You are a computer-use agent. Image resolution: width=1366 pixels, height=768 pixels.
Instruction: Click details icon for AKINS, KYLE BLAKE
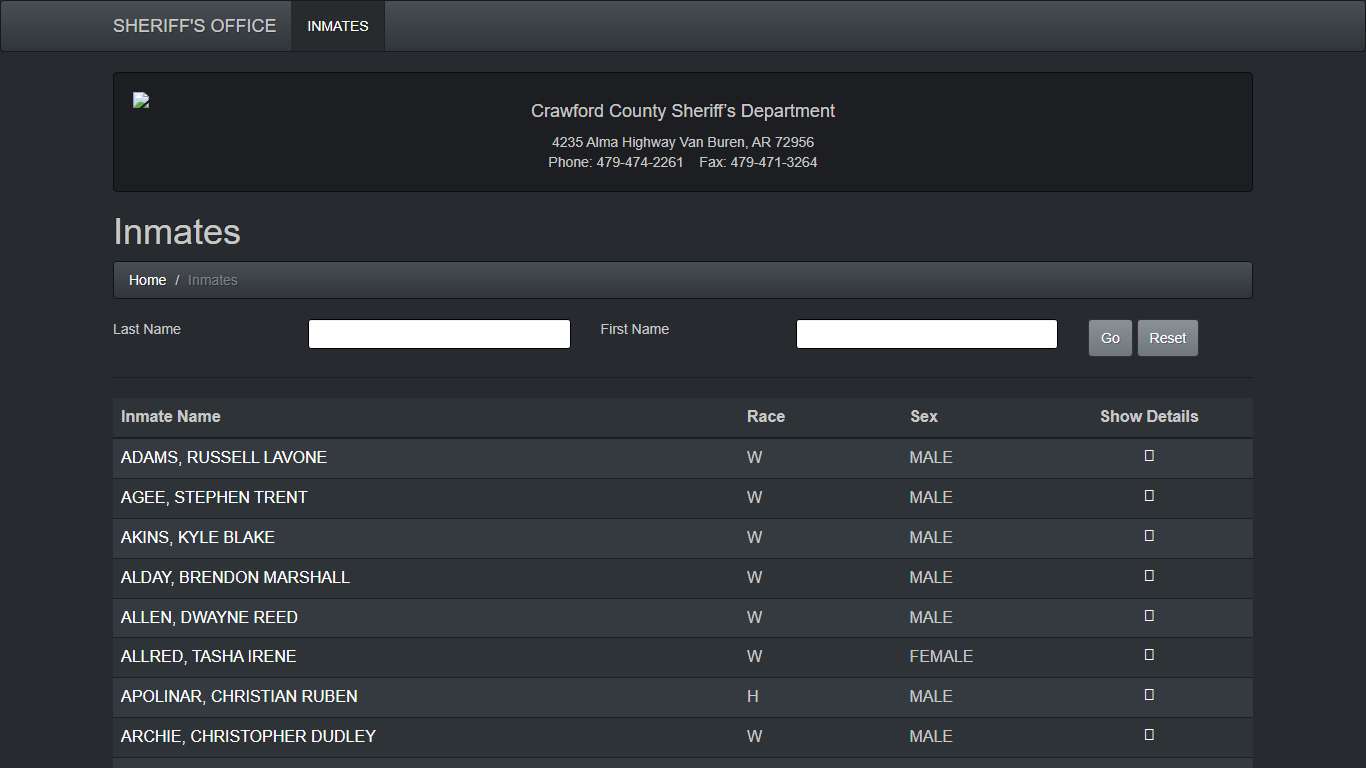[1149, 536]
